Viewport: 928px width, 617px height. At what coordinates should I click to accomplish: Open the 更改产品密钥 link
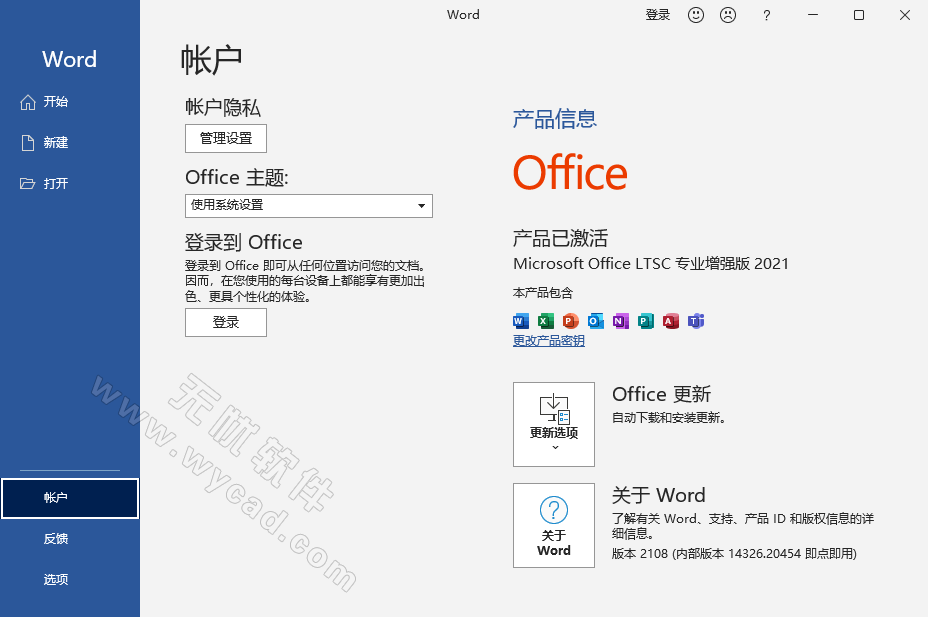(548, 341)
